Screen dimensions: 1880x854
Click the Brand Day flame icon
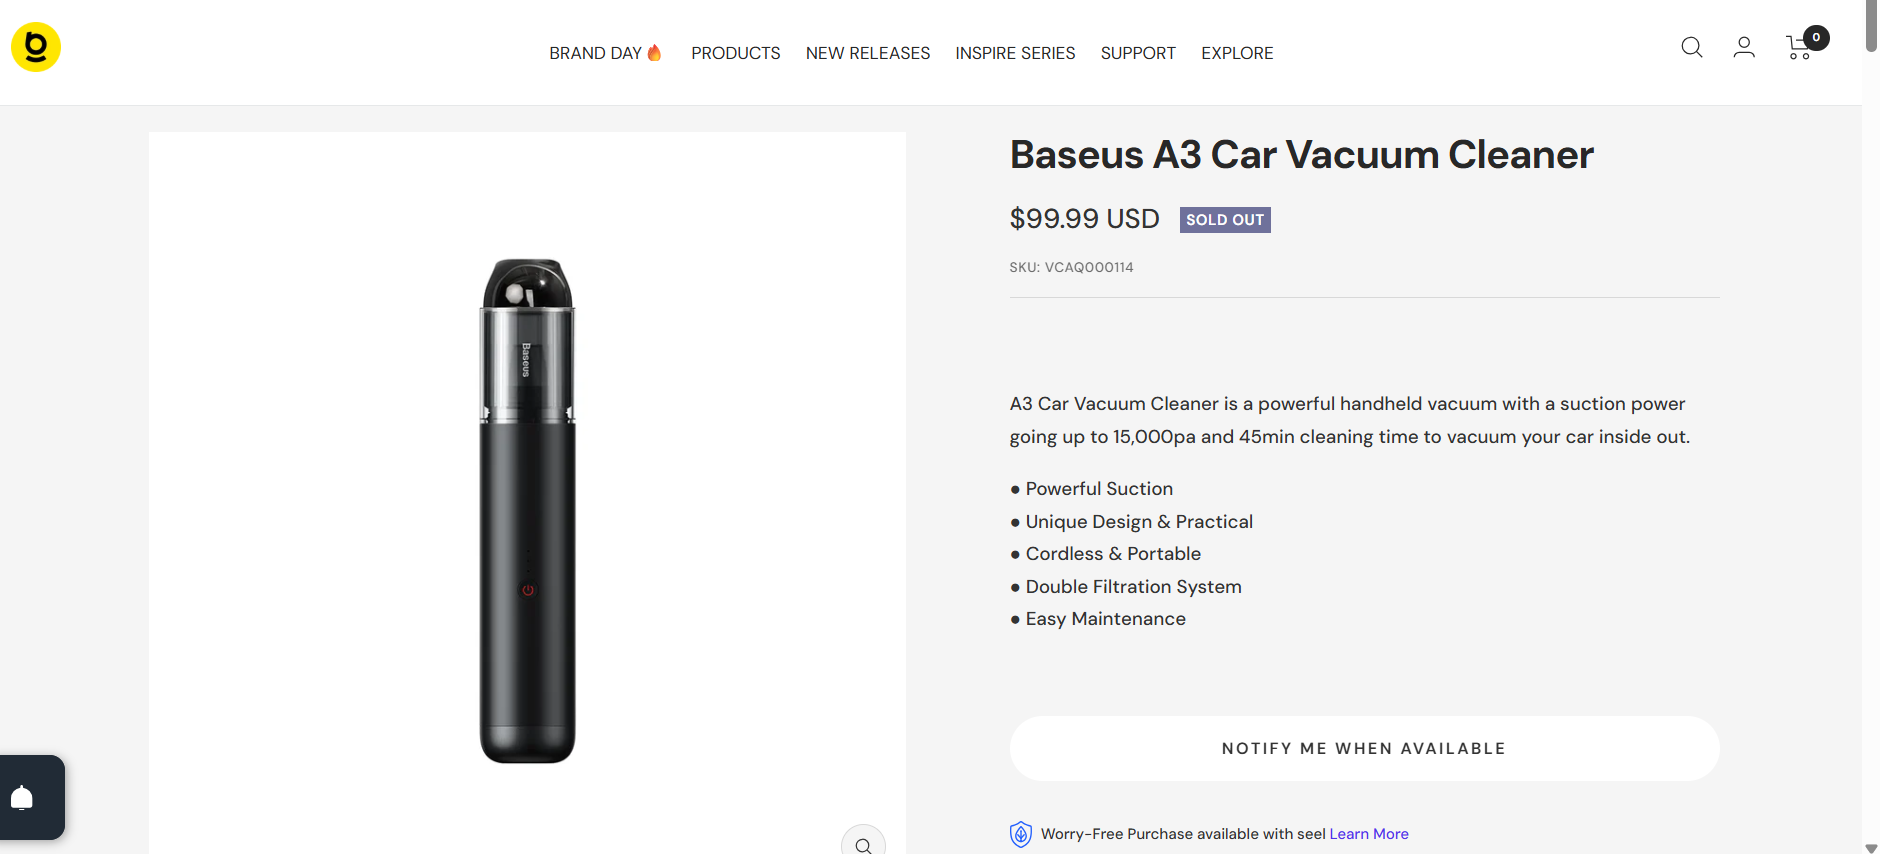(x=655, y=53)
